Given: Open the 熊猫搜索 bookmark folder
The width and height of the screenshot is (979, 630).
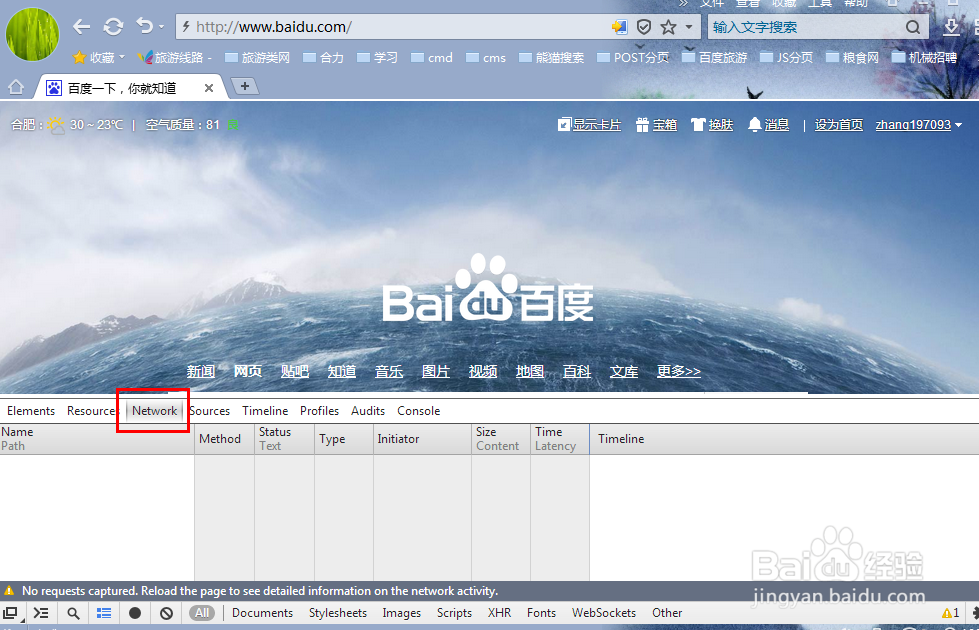Looking at the screenshot, I should tap(551, 57).
